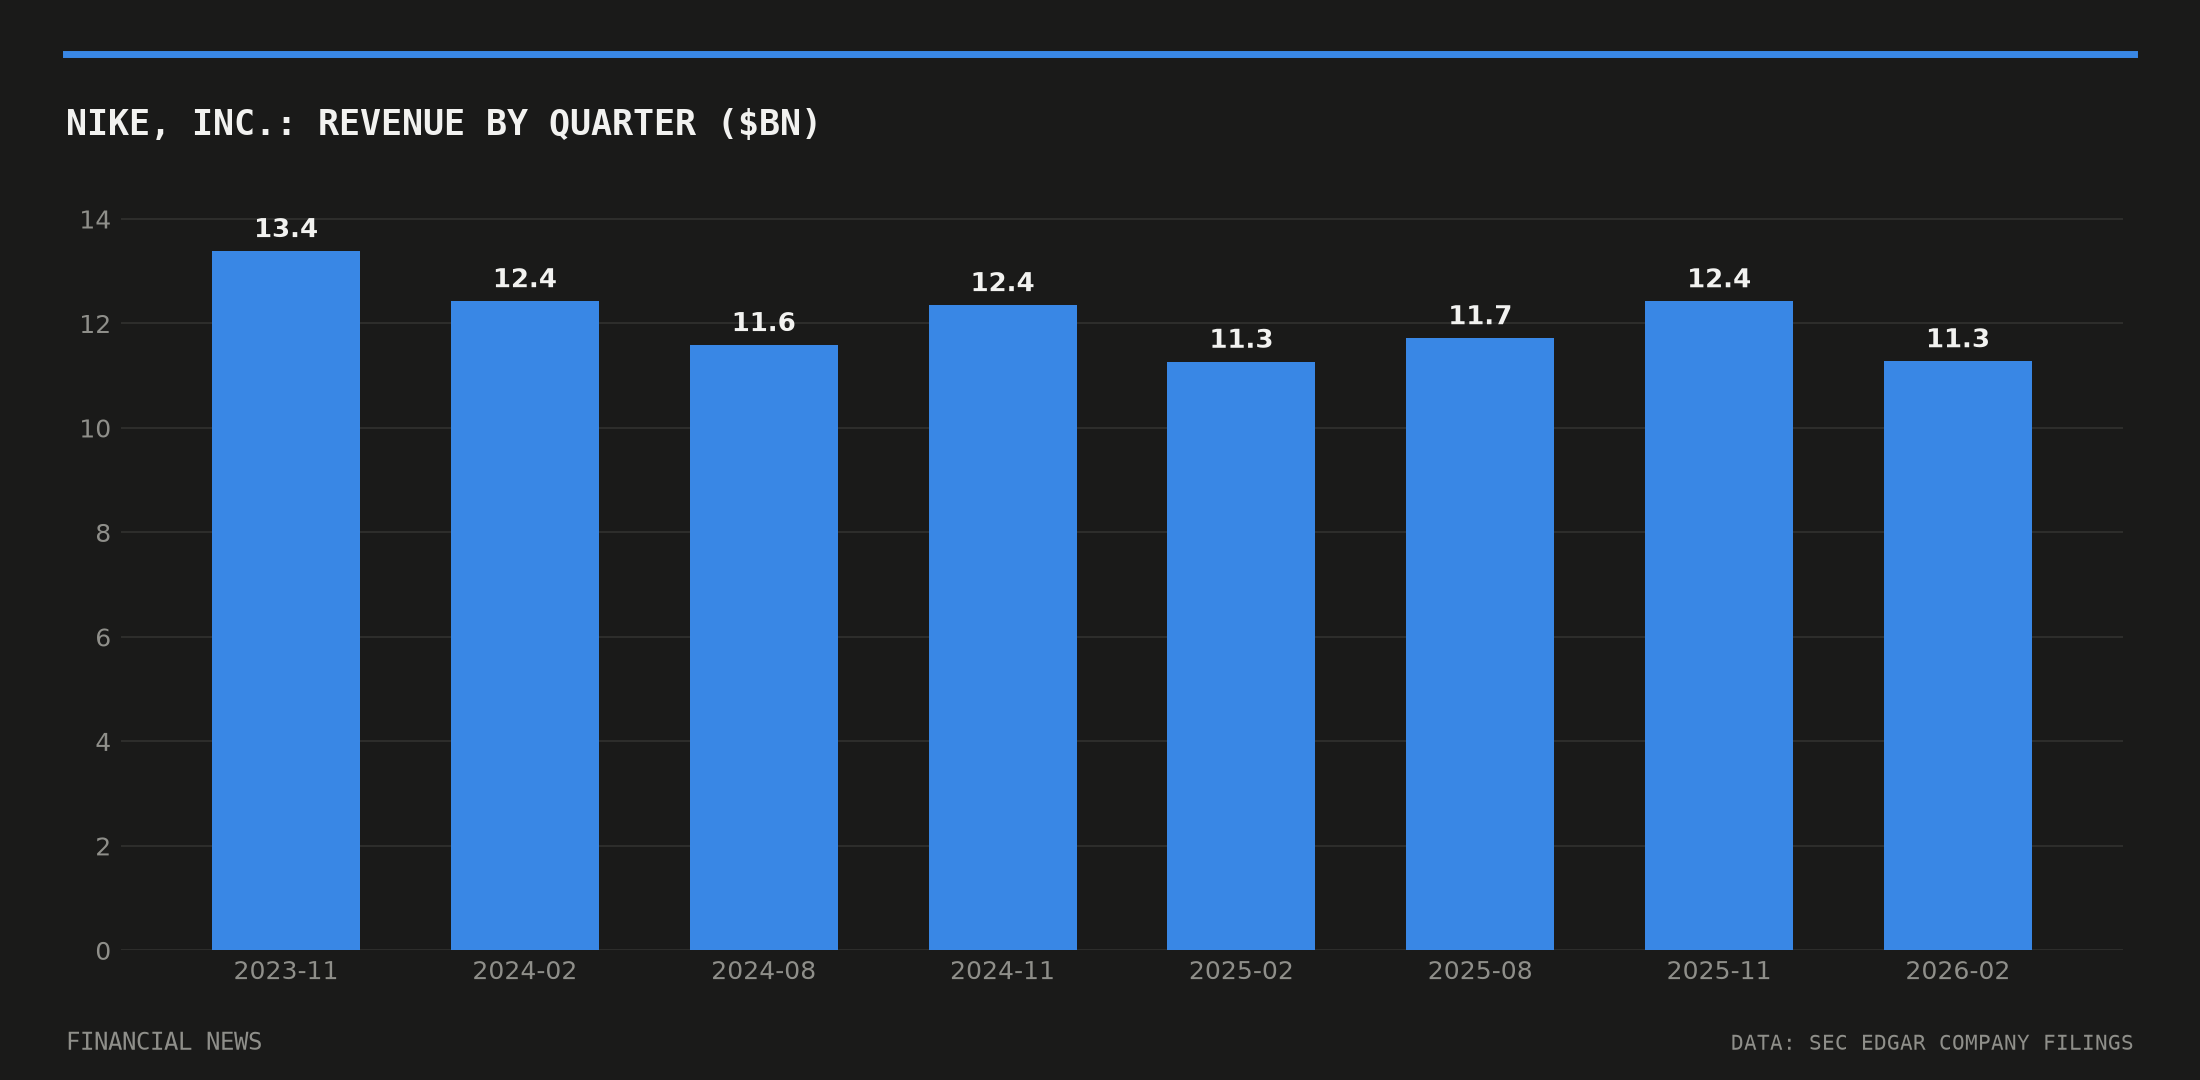This screenshot has width=2200, height=1080.
Task: Click the 11.6 value label
Action: [764, 323]
